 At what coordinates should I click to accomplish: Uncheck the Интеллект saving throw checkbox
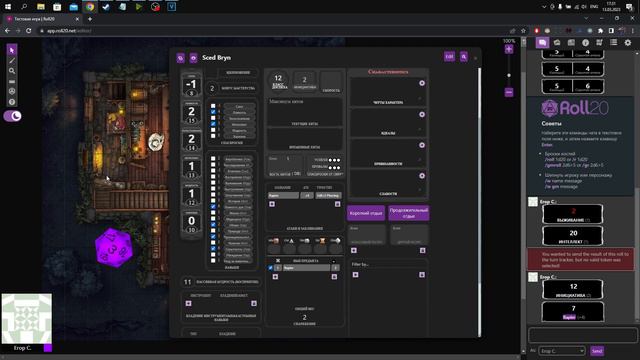(x=213, y=124)
